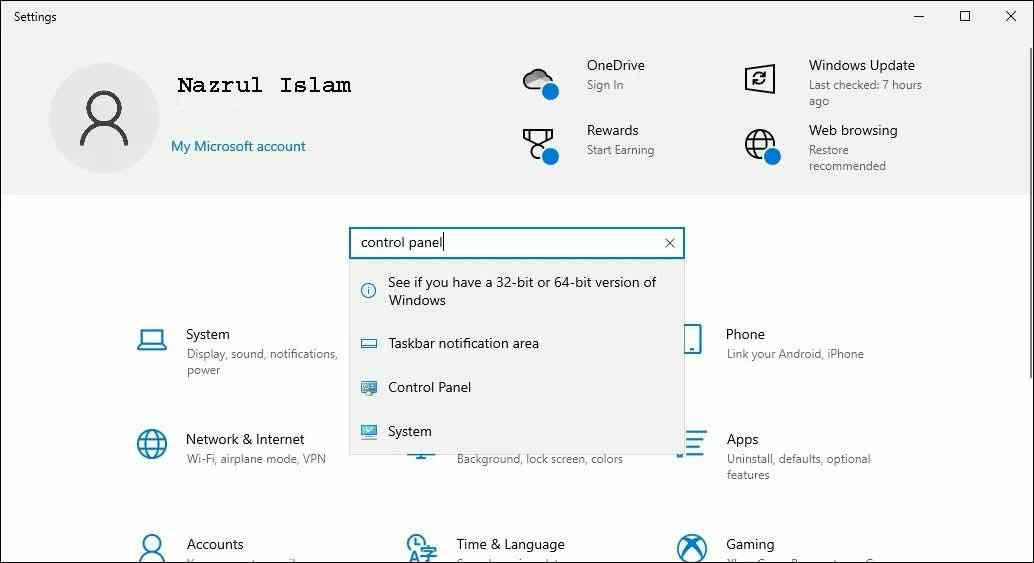This screenshot has width=1034, height=563.
Task: Click the Gaming Xbox icon
Action: tap(692, 548)
